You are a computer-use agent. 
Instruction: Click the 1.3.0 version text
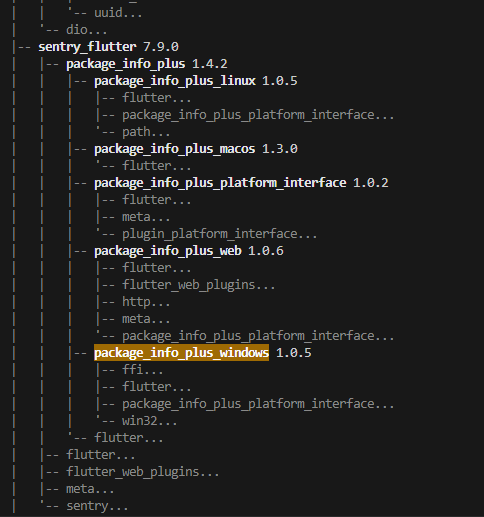[x=280, y=149]
